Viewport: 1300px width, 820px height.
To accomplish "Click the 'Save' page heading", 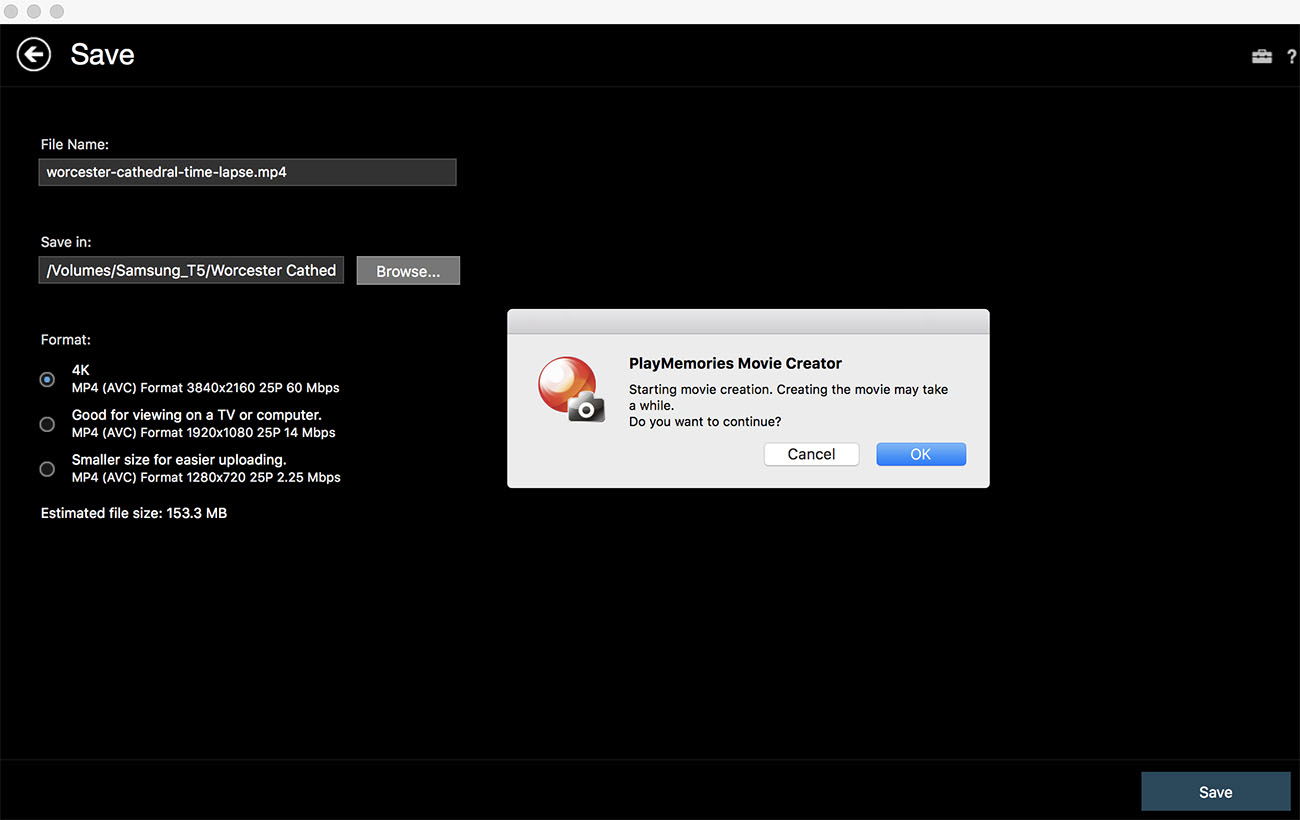I will 102,54.
